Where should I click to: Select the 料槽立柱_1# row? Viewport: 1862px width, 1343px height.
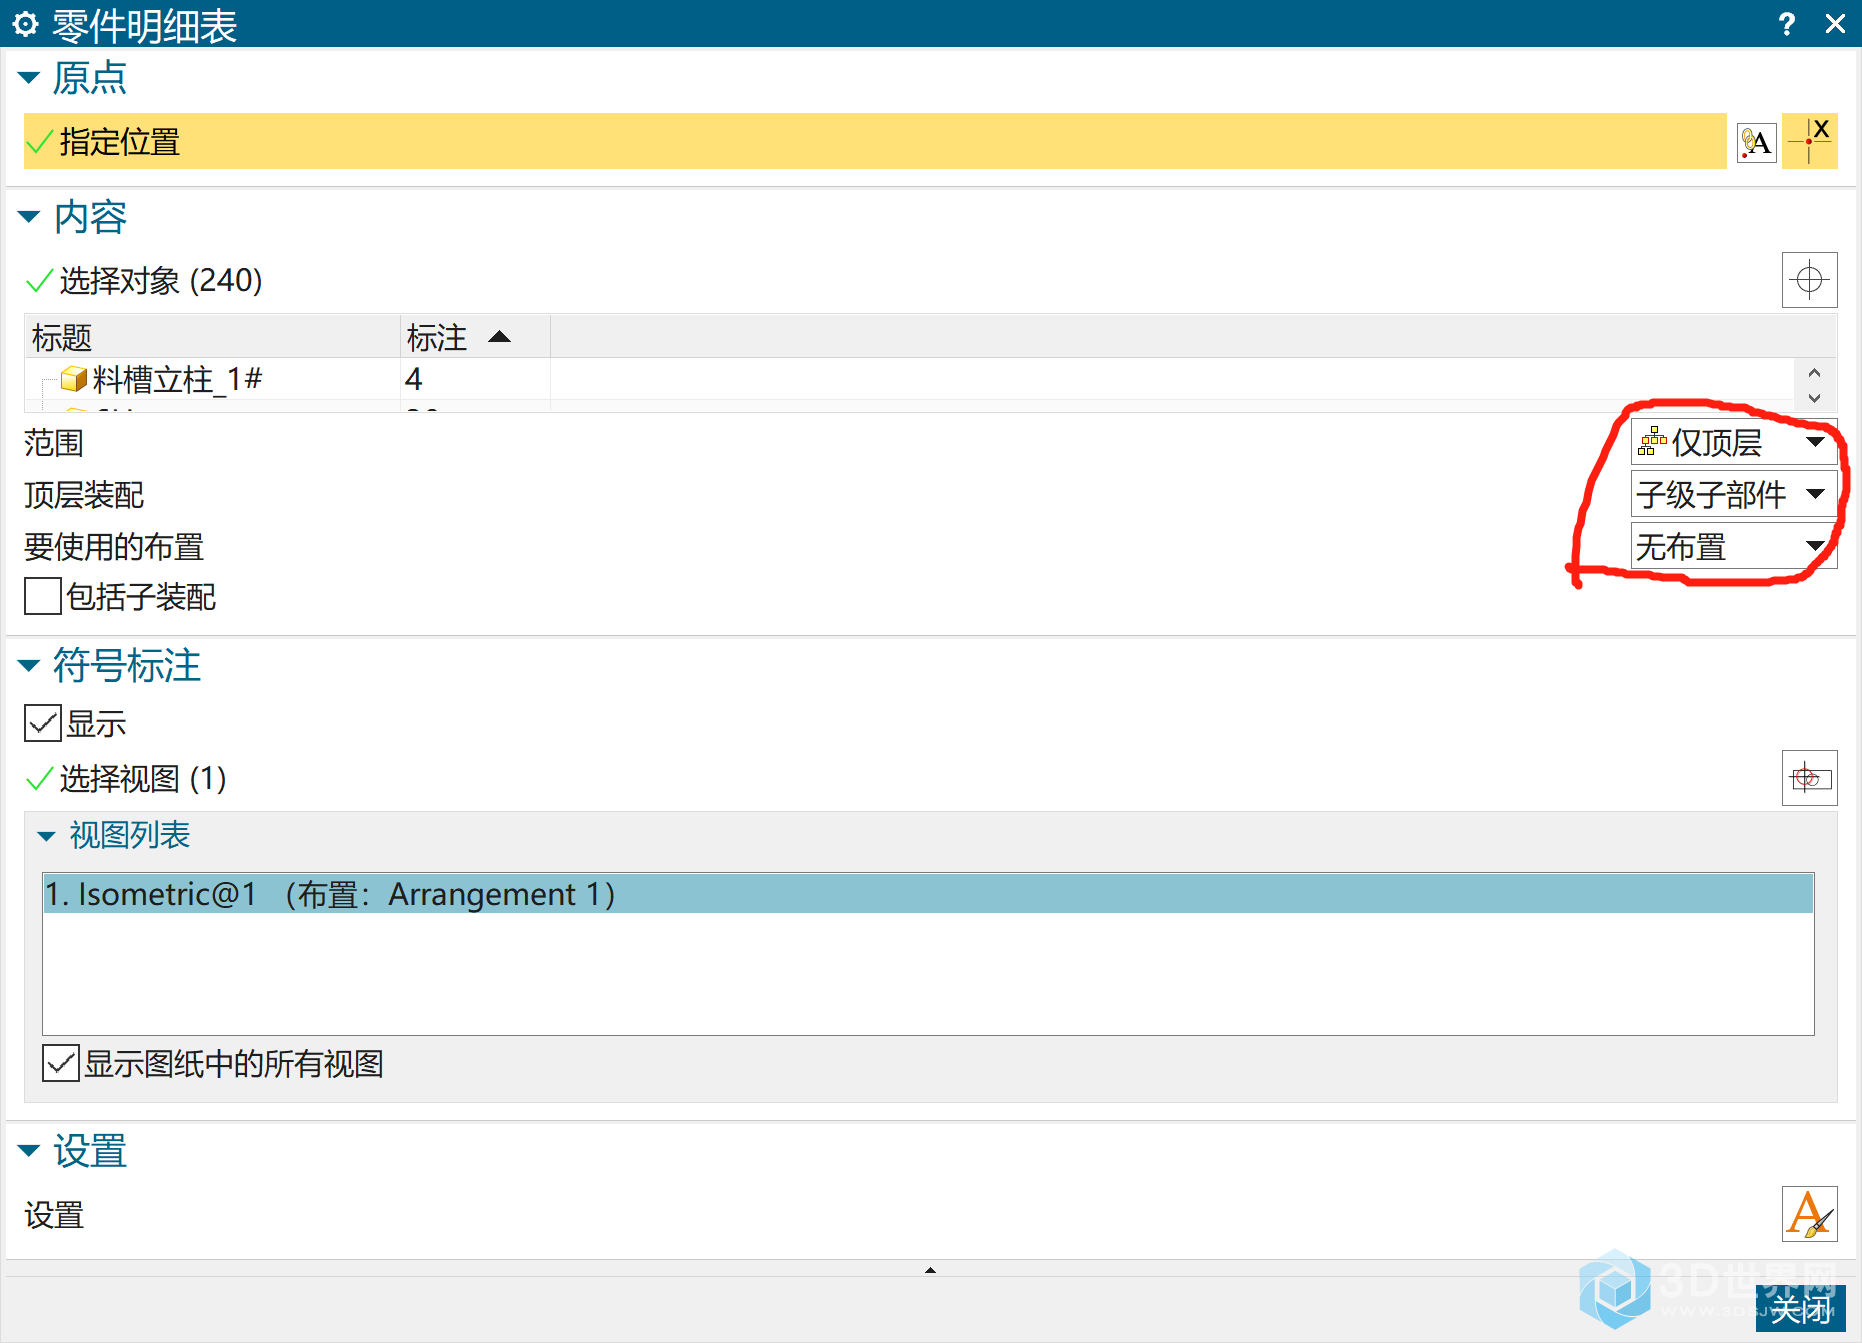[x=910, y=379]
